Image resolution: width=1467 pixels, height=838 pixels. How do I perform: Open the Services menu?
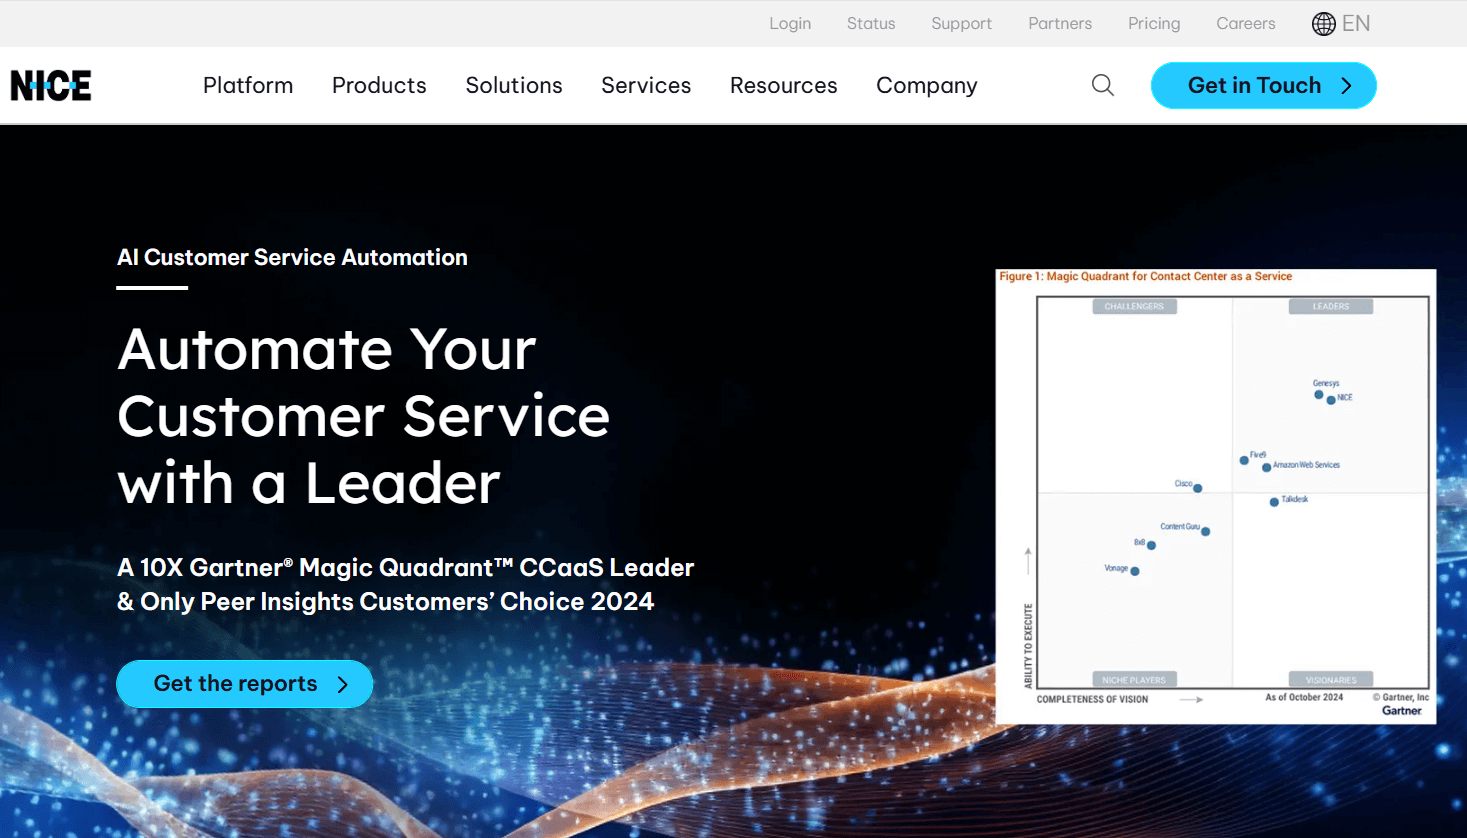click(x=646, y=85)
